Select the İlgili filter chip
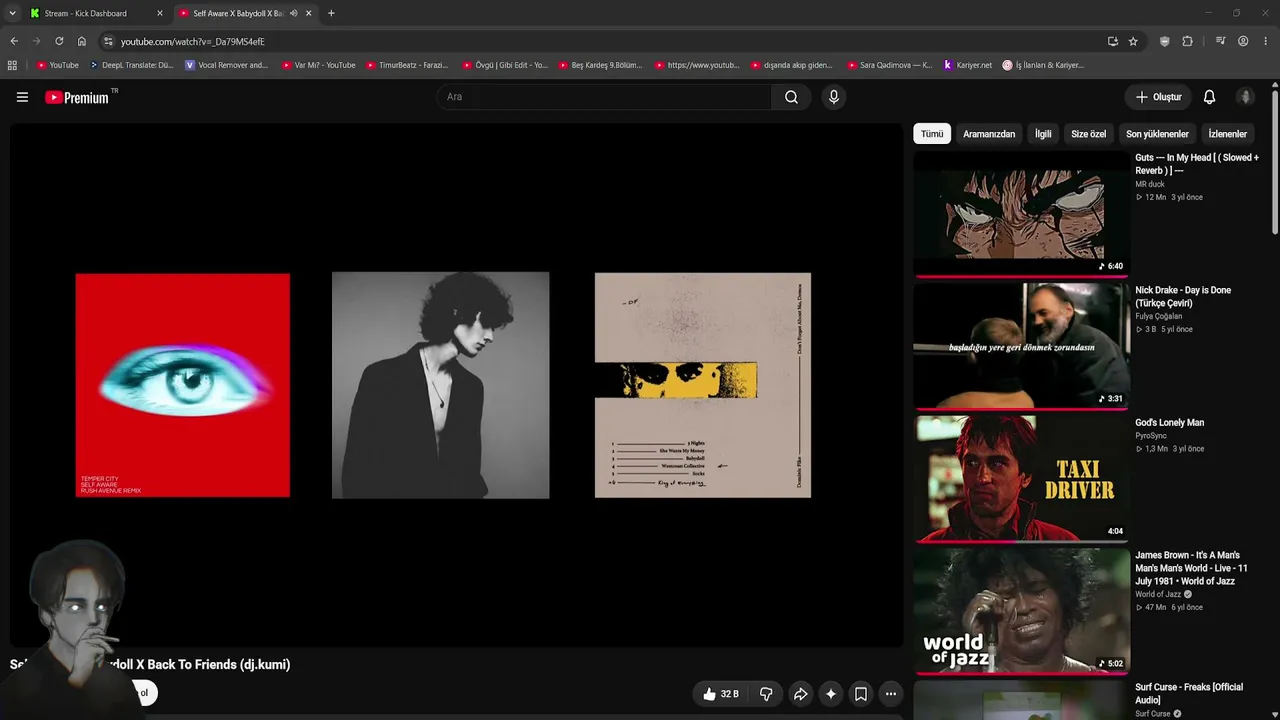The image size is (1280, 720). [x=1043, y=134]
